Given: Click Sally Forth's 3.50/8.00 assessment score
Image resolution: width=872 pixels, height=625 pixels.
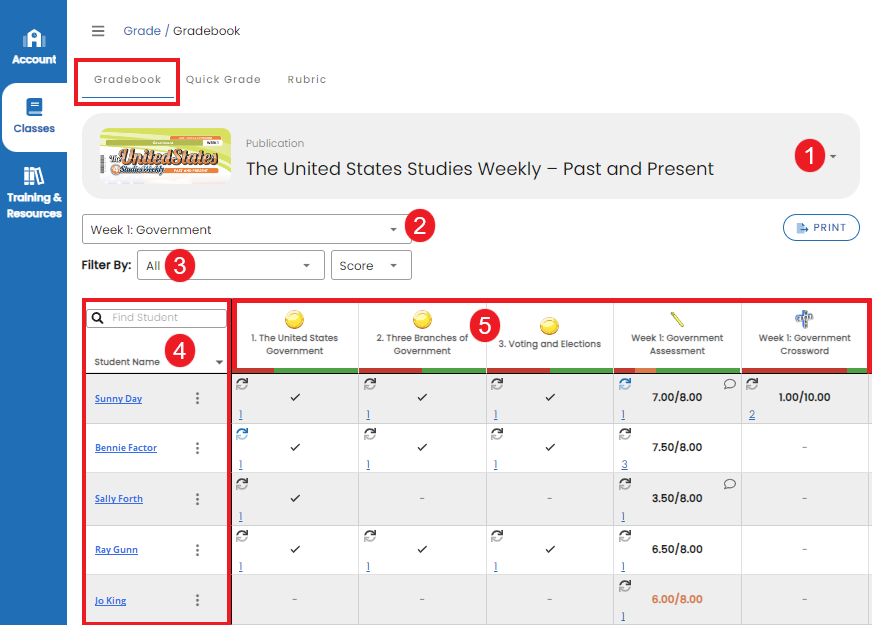Looking at the screenshot, I should click(677, 498).
